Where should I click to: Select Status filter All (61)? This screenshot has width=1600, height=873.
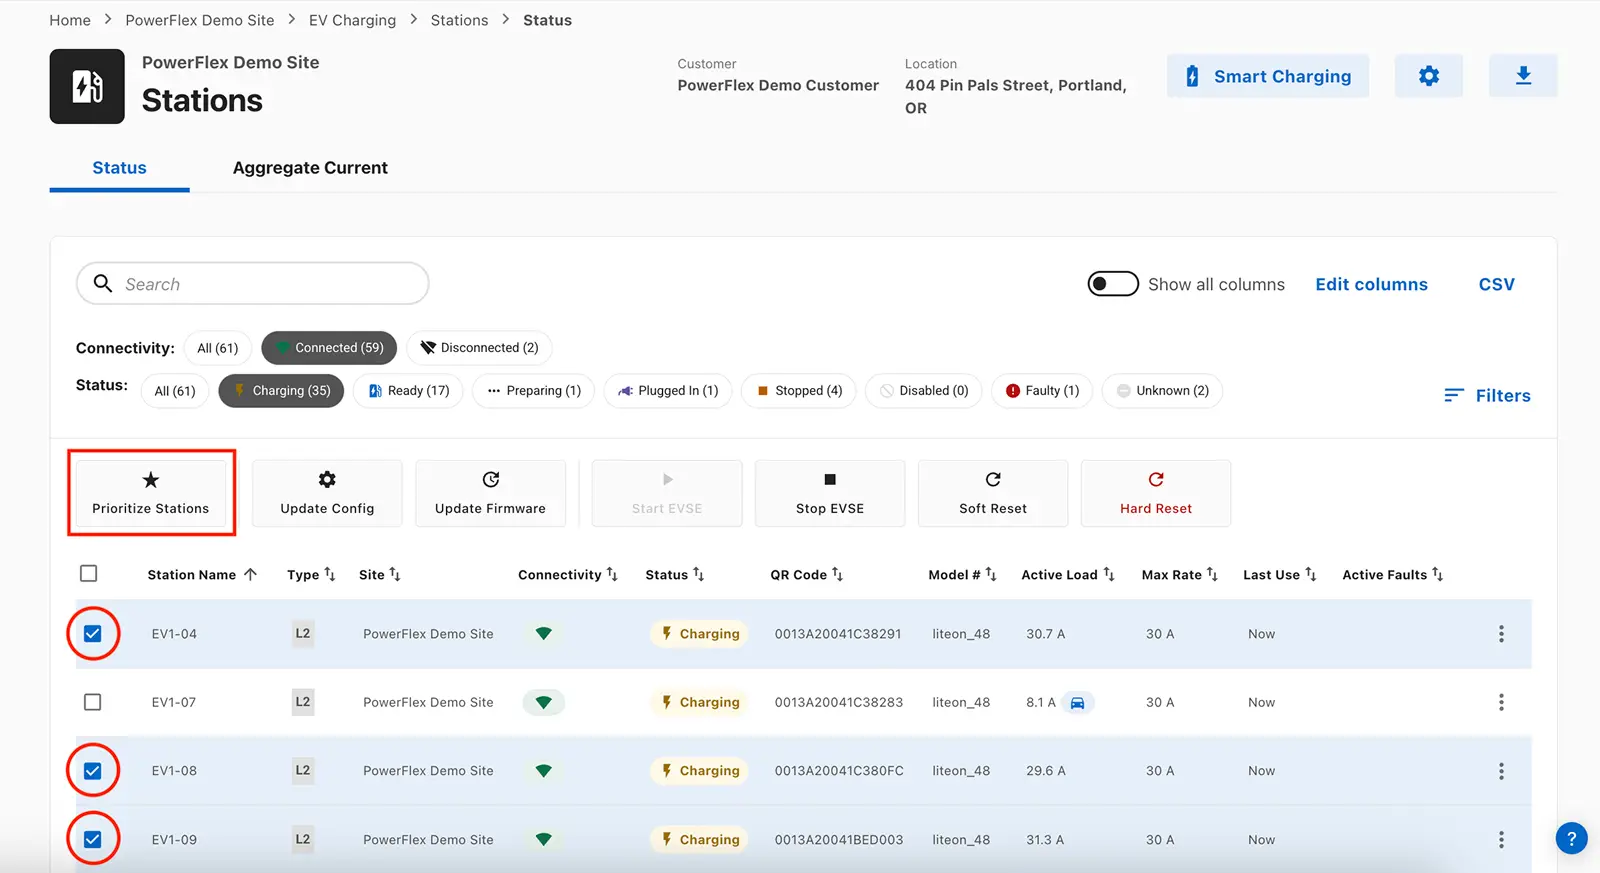click(175, 391)
